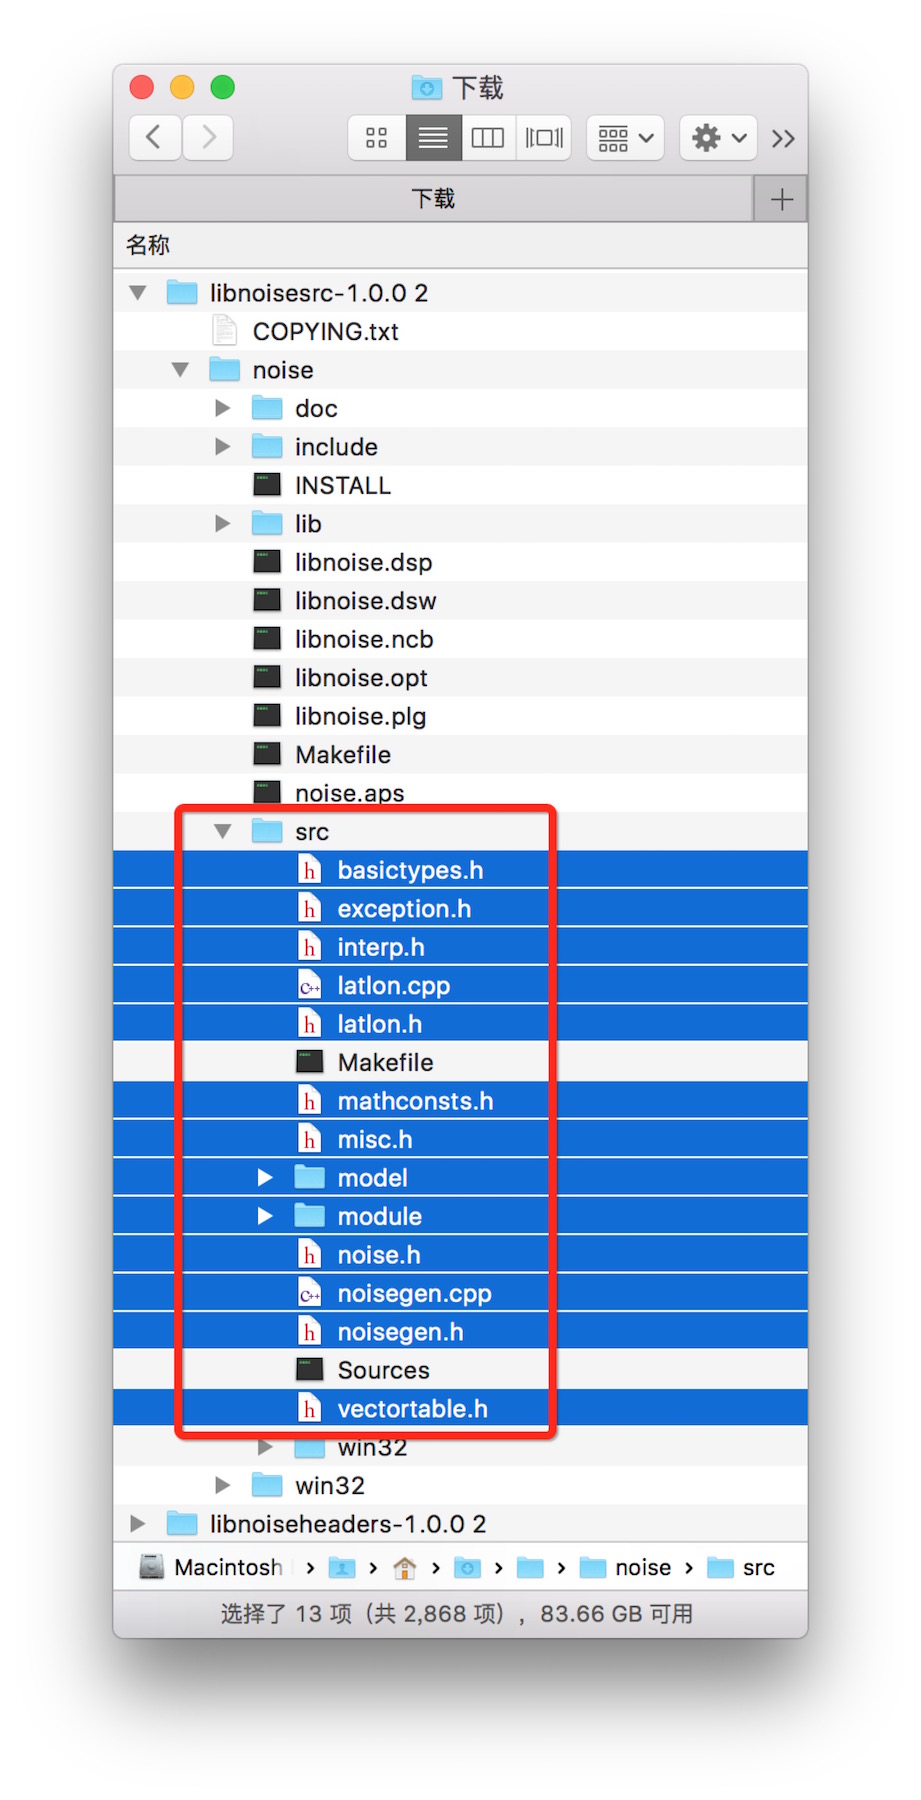921x1800 pixels.
Task: Switch to Cover Flow view
Action: [544, 137]
